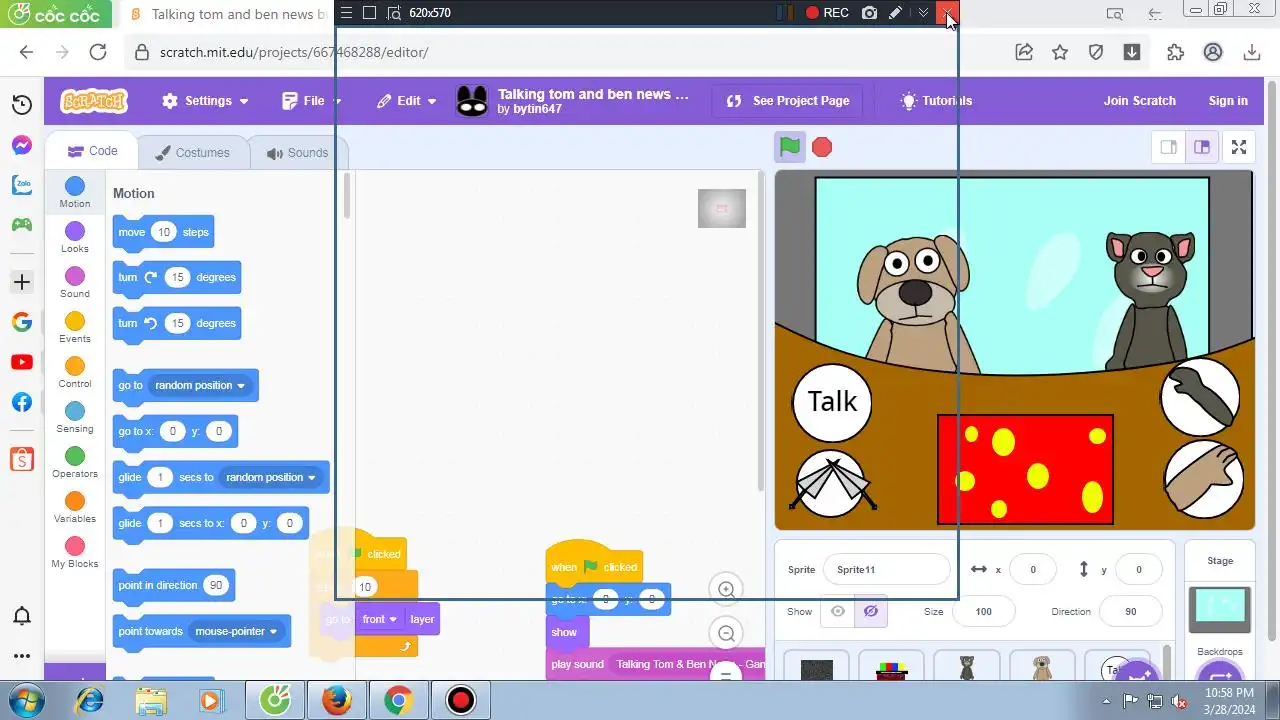Reload the browser page

click(97, 52)
